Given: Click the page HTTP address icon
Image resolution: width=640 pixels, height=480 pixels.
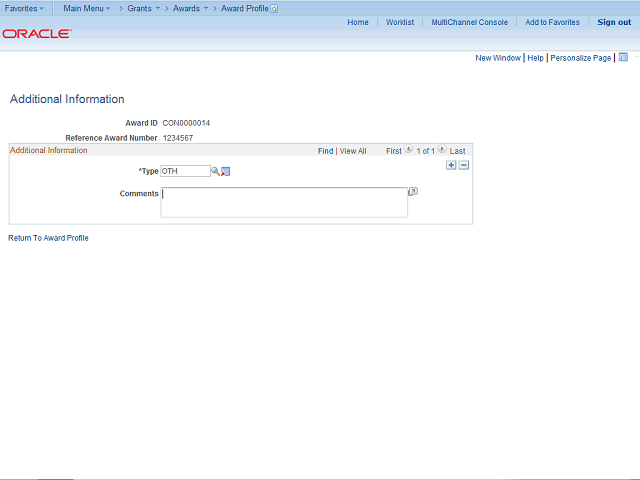Looking at the screenshot, I should (623, 58).
